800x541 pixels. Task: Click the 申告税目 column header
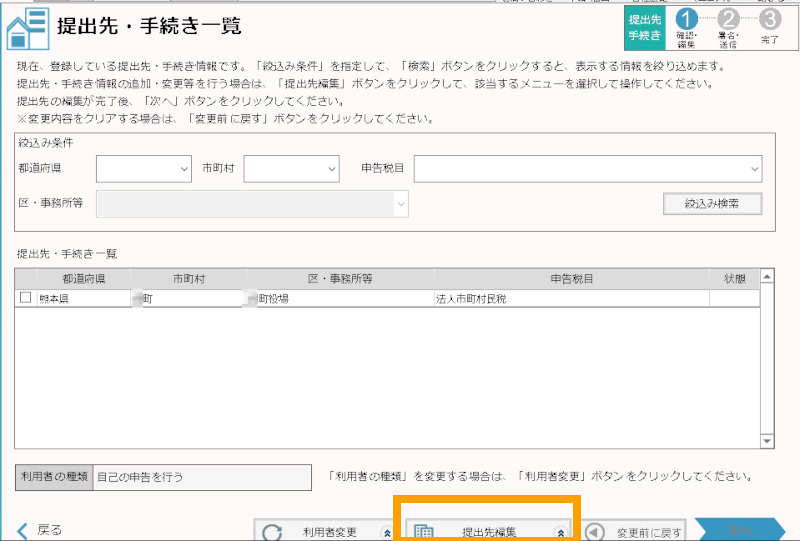click(571, 279)
